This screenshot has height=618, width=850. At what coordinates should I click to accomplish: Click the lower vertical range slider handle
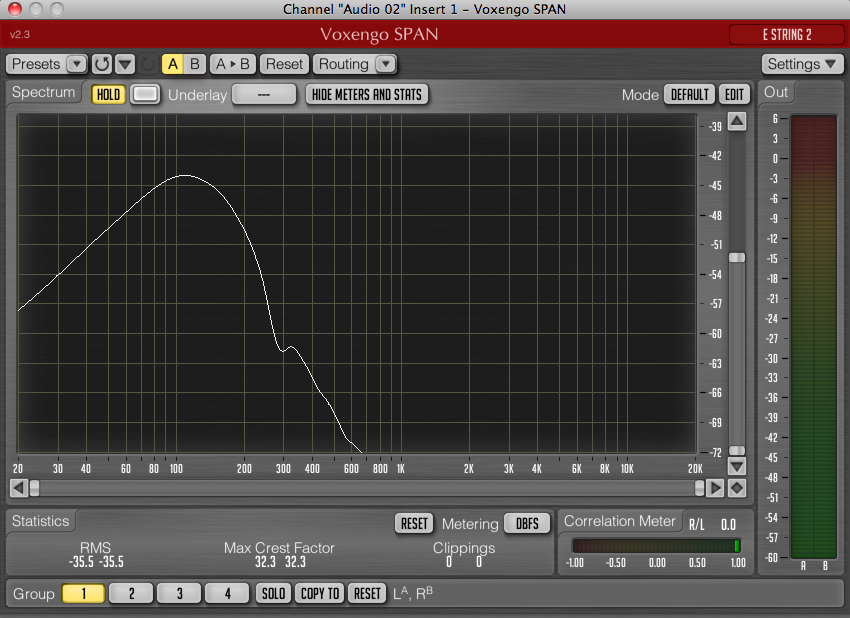[737, 450]
